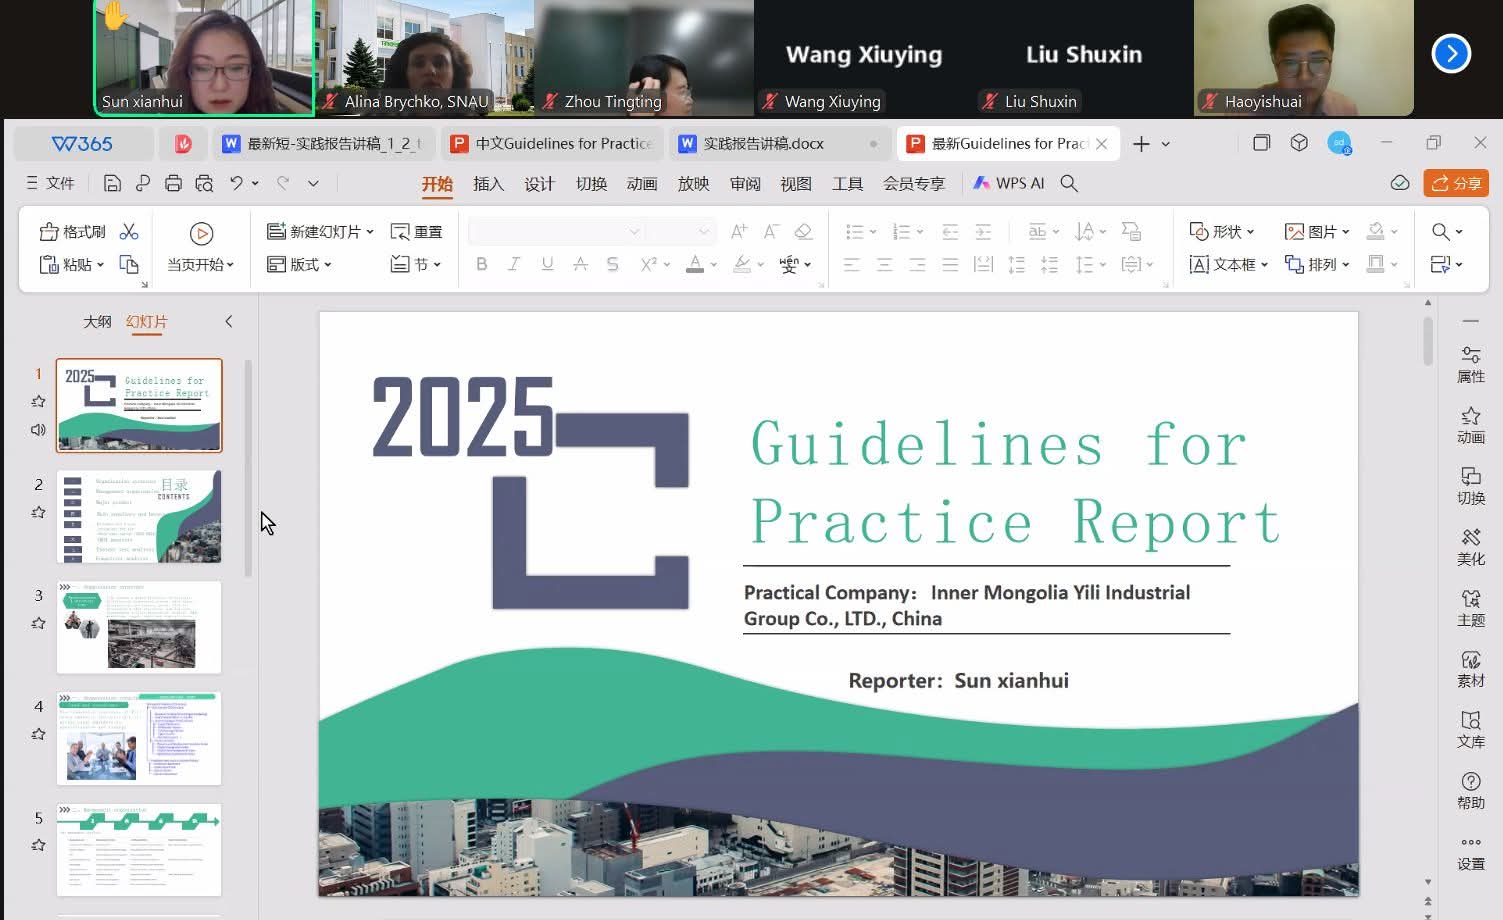Open the Beautify (美化) side panel icon

(1470, 547)
